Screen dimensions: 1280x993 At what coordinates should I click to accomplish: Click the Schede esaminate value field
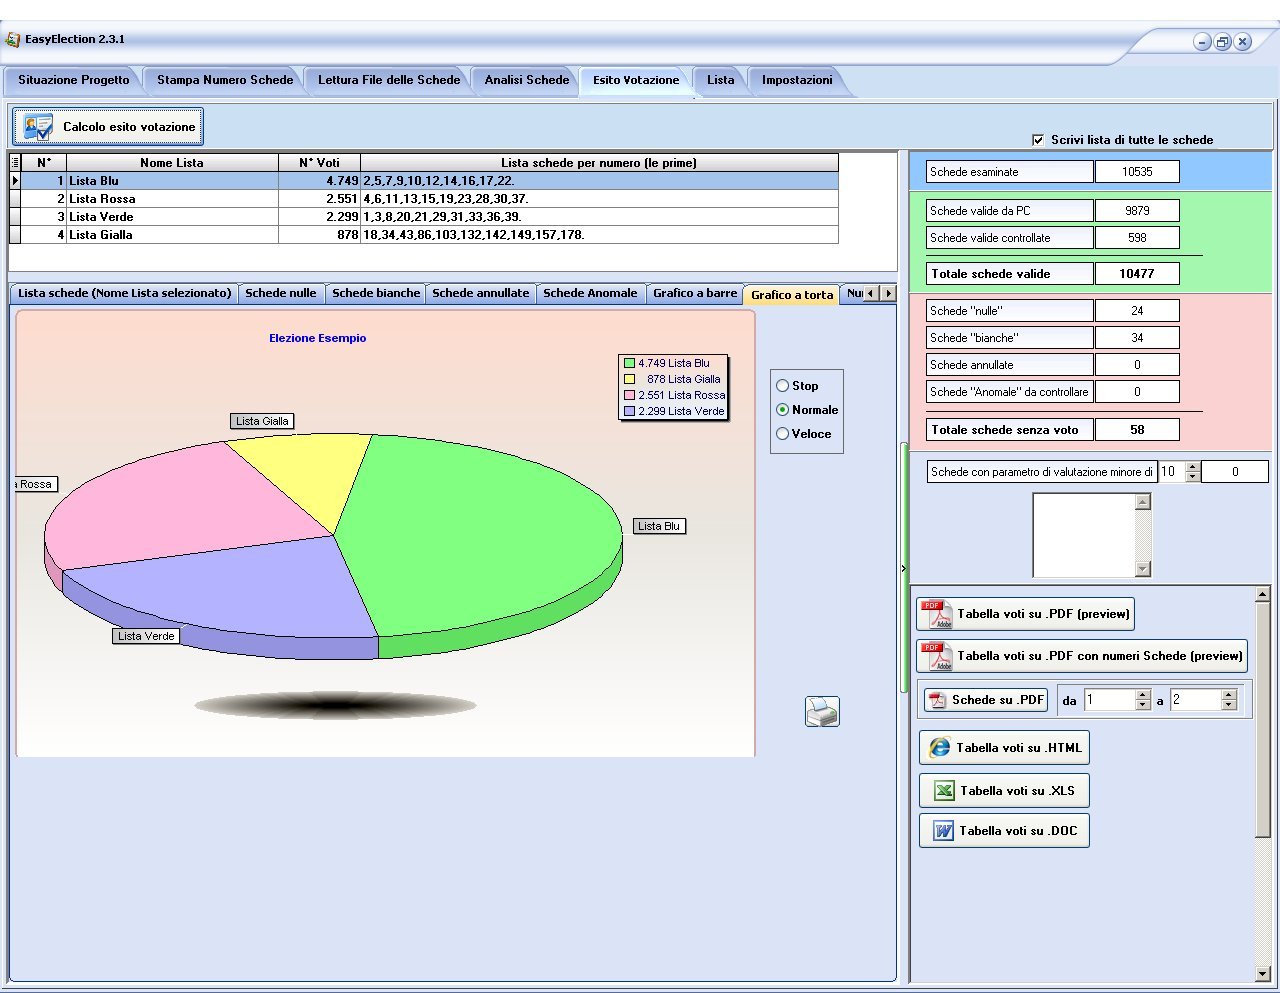[x=1136, y=172]
